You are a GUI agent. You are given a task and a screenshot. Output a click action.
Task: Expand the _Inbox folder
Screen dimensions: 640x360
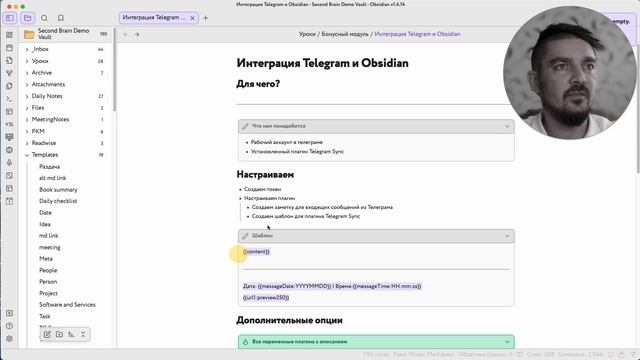point(27,49)
